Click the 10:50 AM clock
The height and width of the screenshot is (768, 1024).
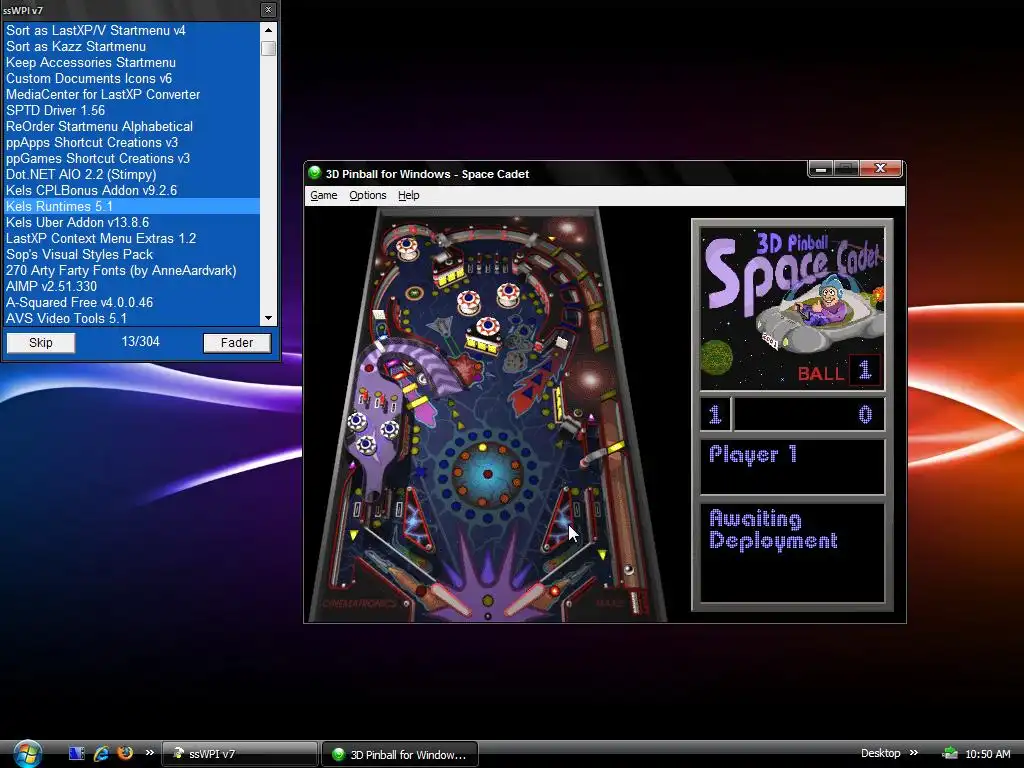pos(987,754)
